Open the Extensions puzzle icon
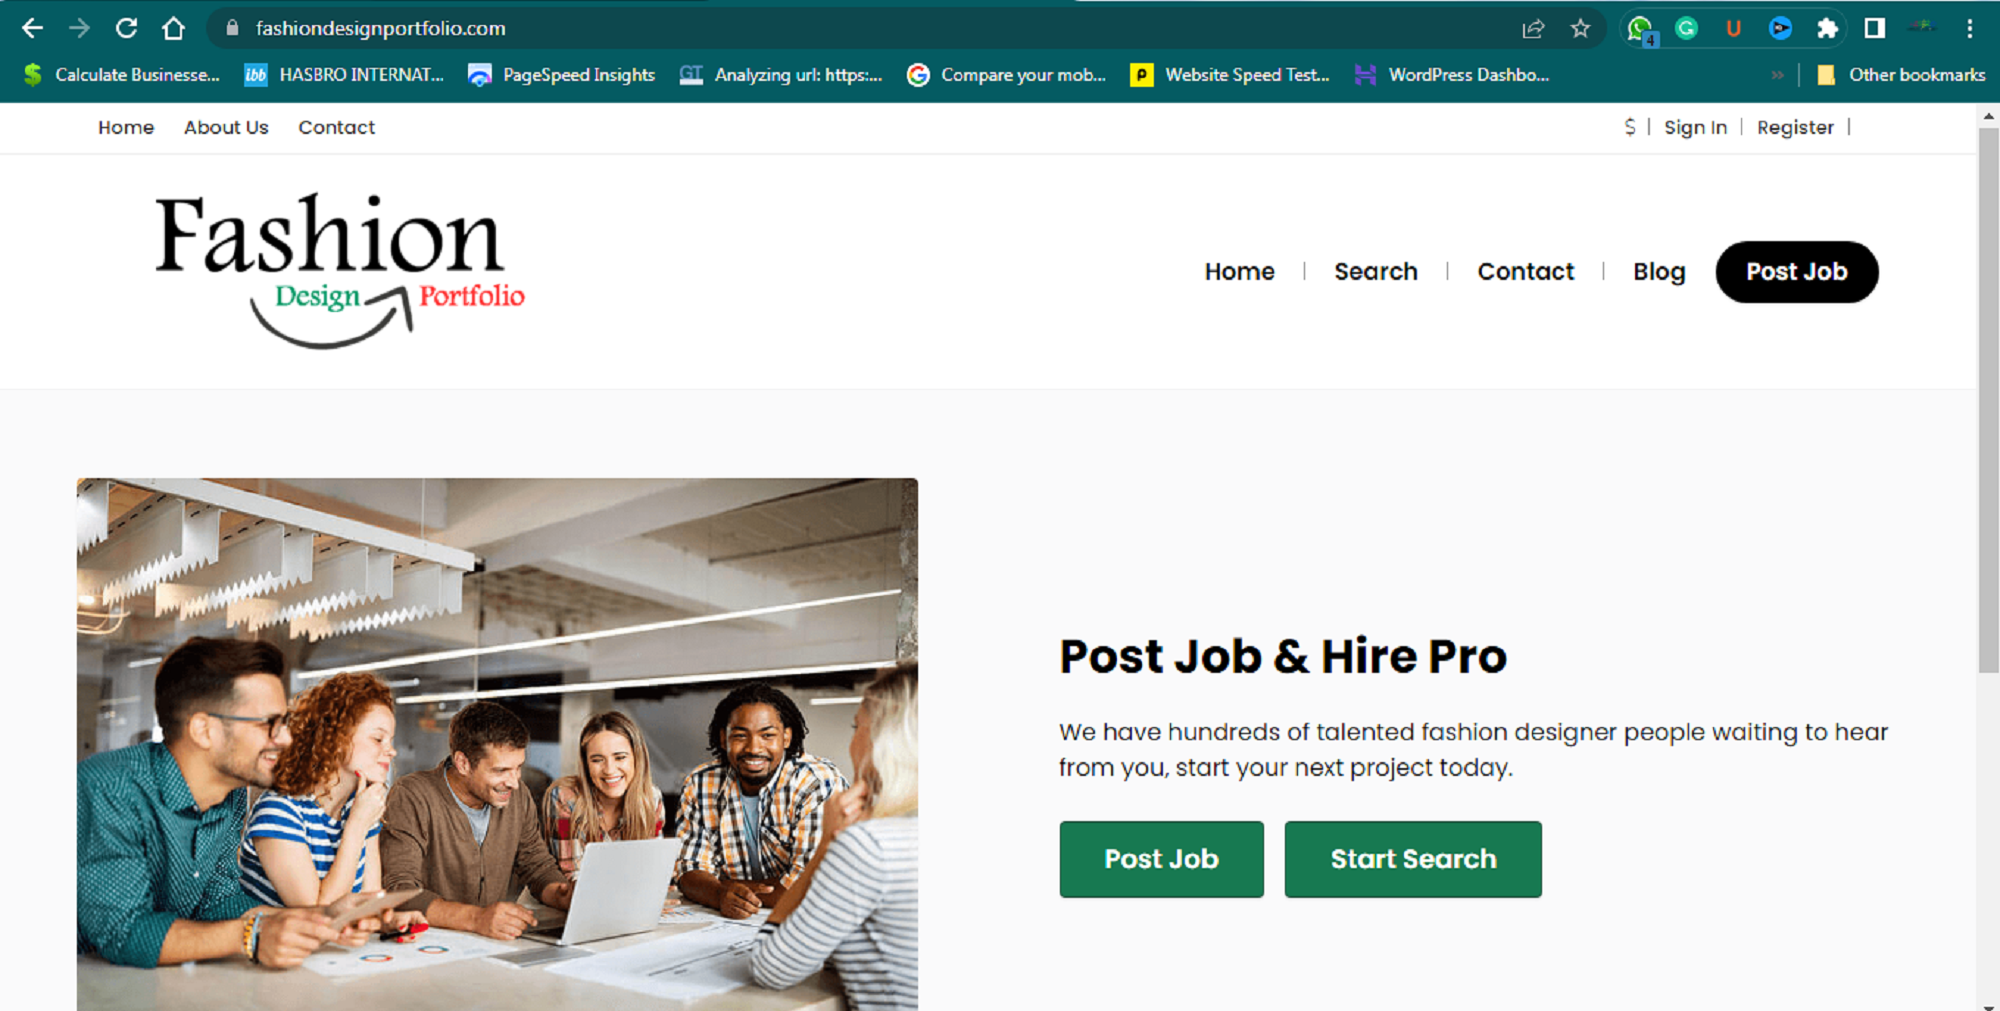Viewport: 2000px width, 1011px height. pyautogui.click(x=1827, y=28)
